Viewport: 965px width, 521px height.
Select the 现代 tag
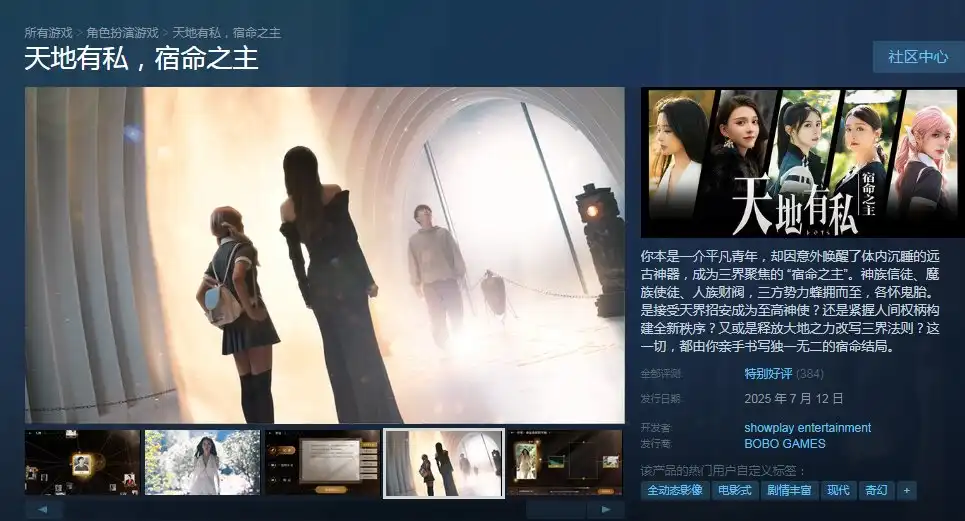tap(838, 490)
